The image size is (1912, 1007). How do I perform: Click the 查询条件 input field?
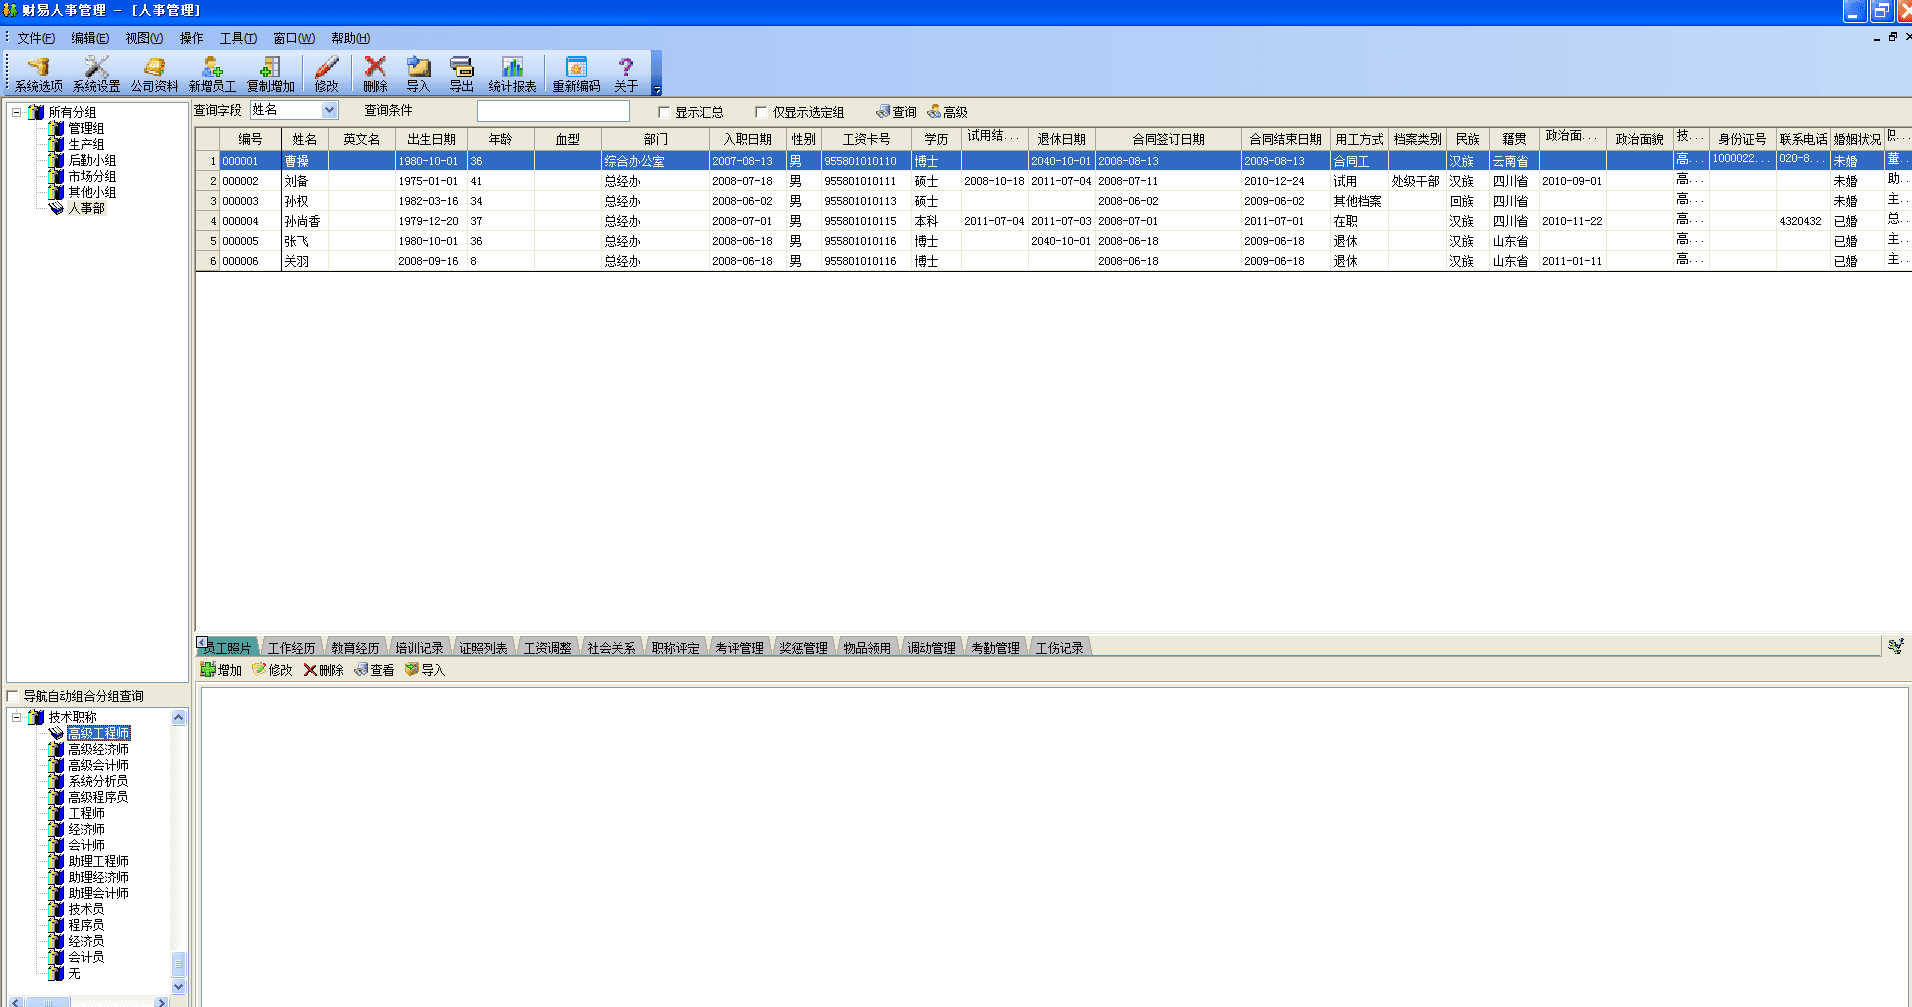tap(553, 111)
